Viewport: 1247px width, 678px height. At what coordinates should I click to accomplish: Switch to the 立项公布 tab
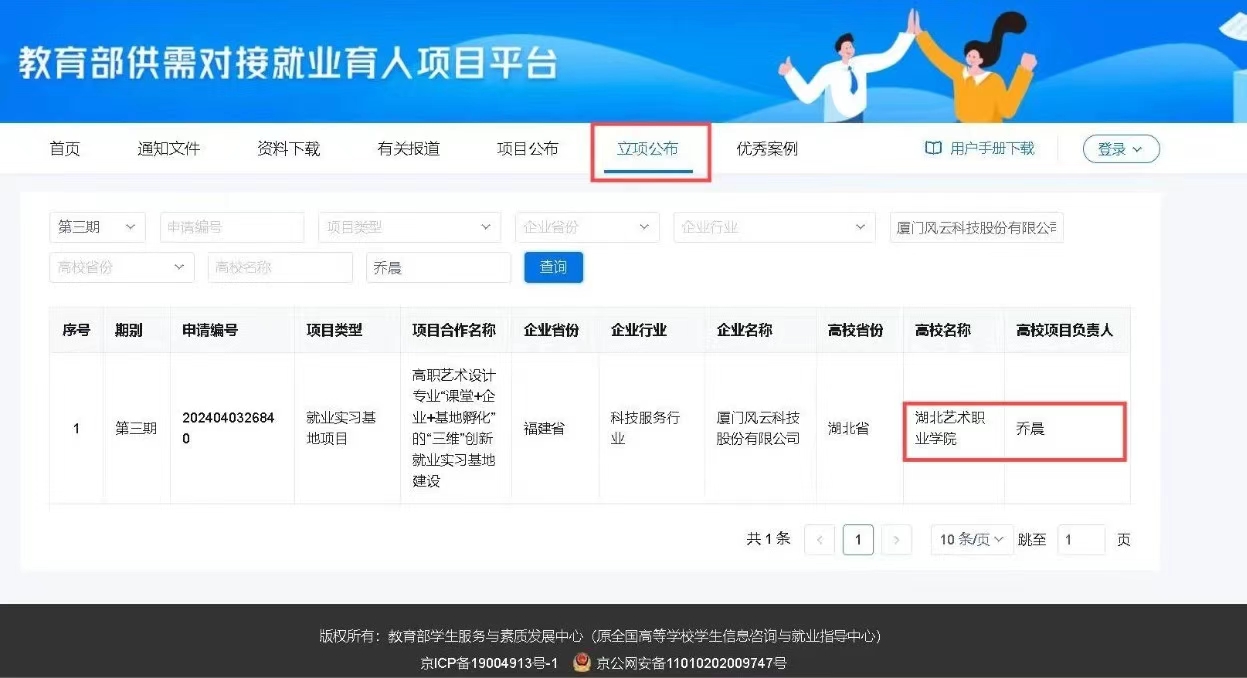coord(648,149)
